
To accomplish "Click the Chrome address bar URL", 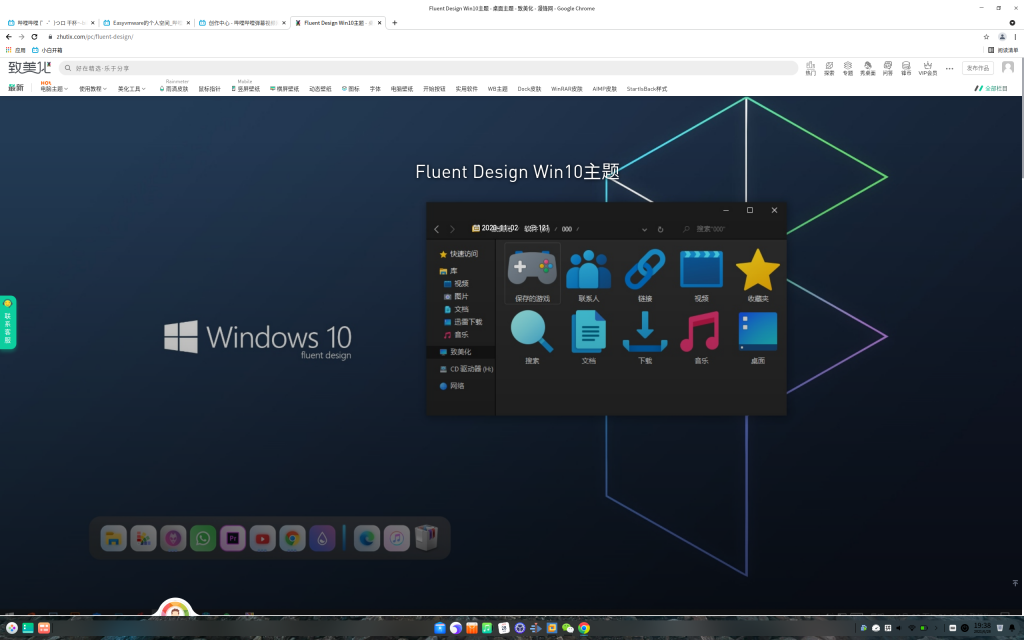I will click(x=95, y=37).
